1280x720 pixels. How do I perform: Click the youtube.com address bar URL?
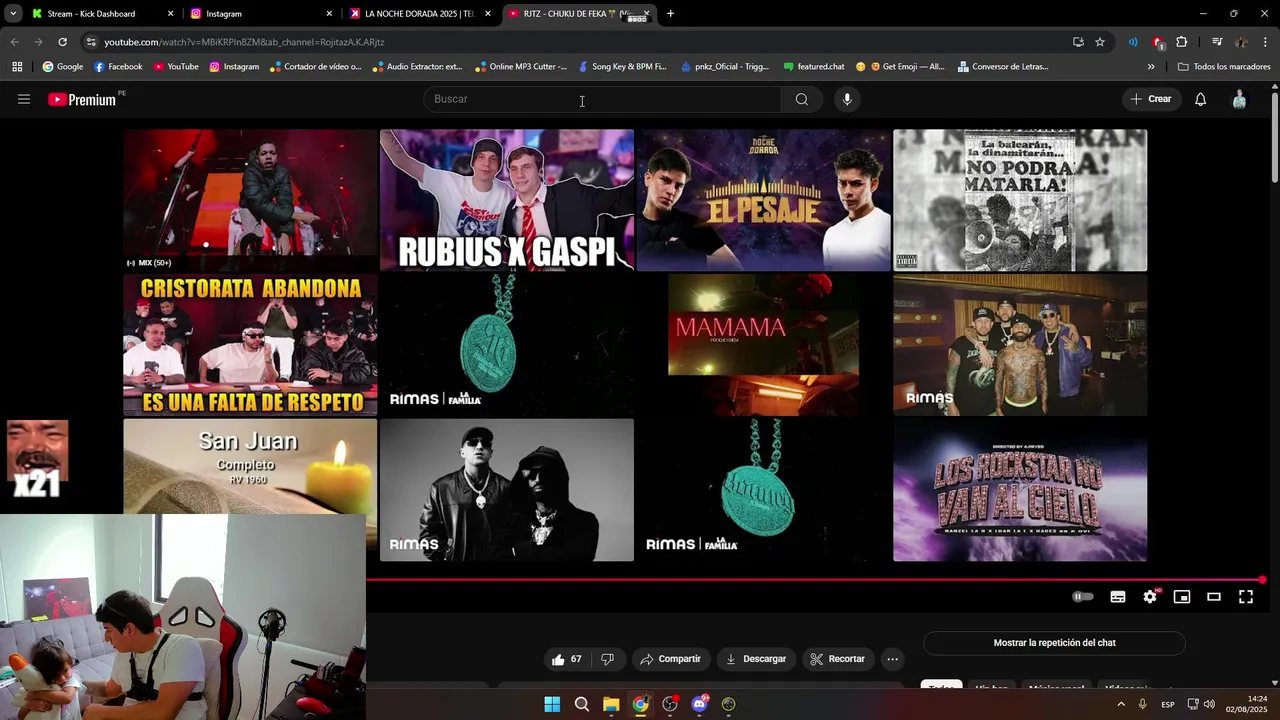coord(244,42)
